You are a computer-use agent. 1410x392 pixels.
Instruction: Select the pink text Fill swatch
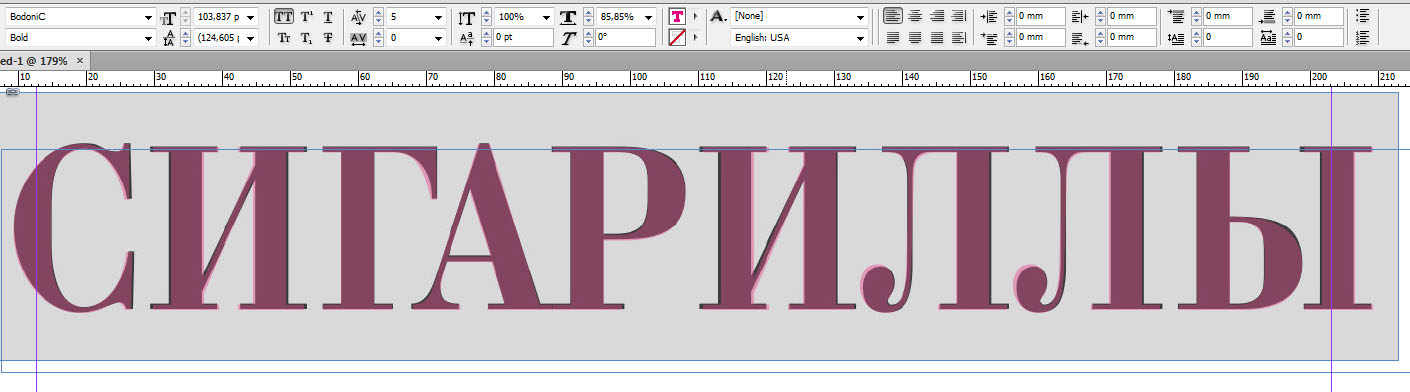coord(678,17)
